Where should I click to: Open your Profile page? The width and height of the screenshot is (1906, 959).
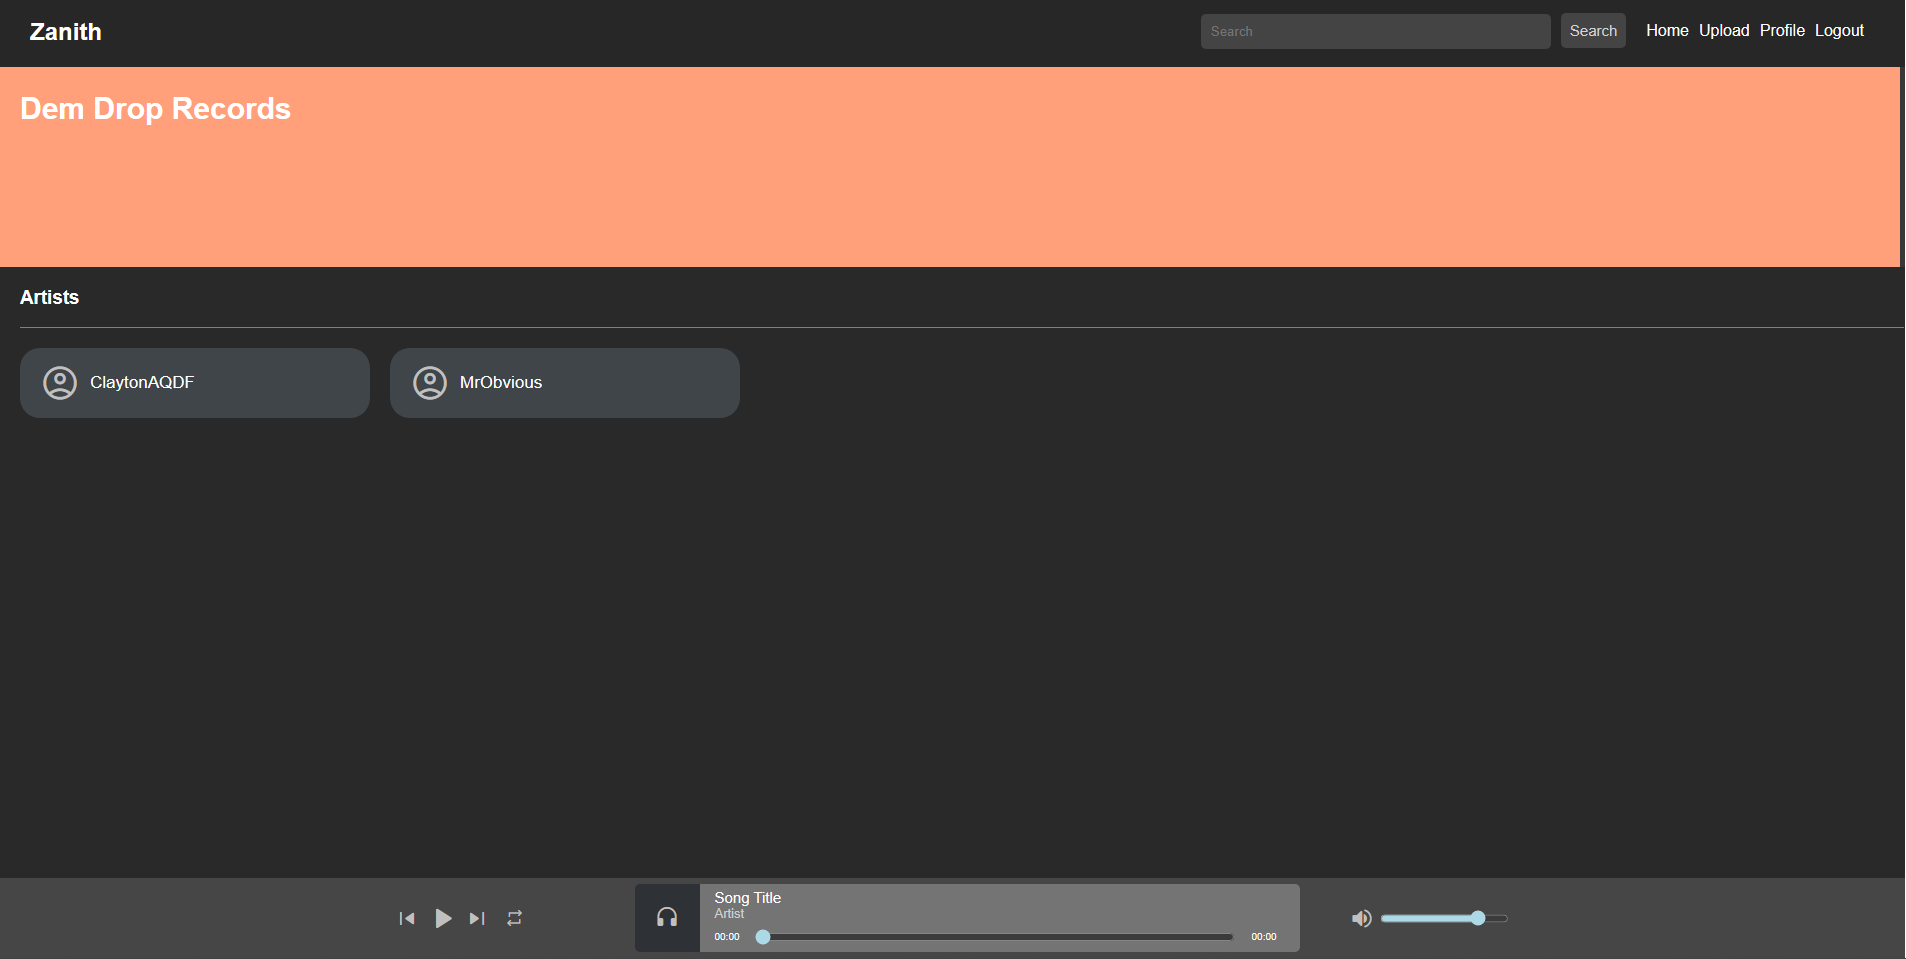tap(1782, 30)
